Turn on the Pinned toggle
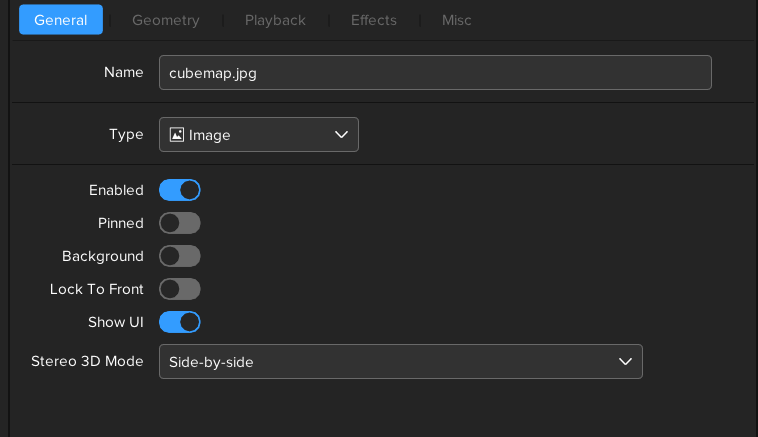The width and height of the screenshot is (758, 437). 180,223
